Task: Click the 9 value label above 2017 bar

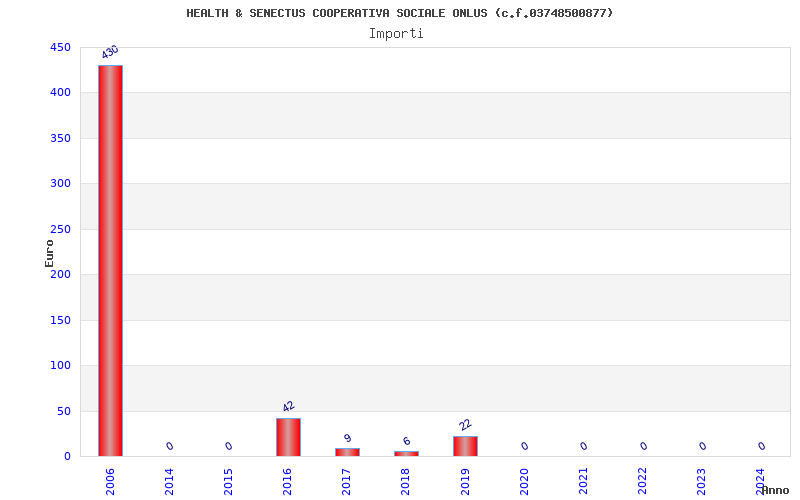Action: 347,438
